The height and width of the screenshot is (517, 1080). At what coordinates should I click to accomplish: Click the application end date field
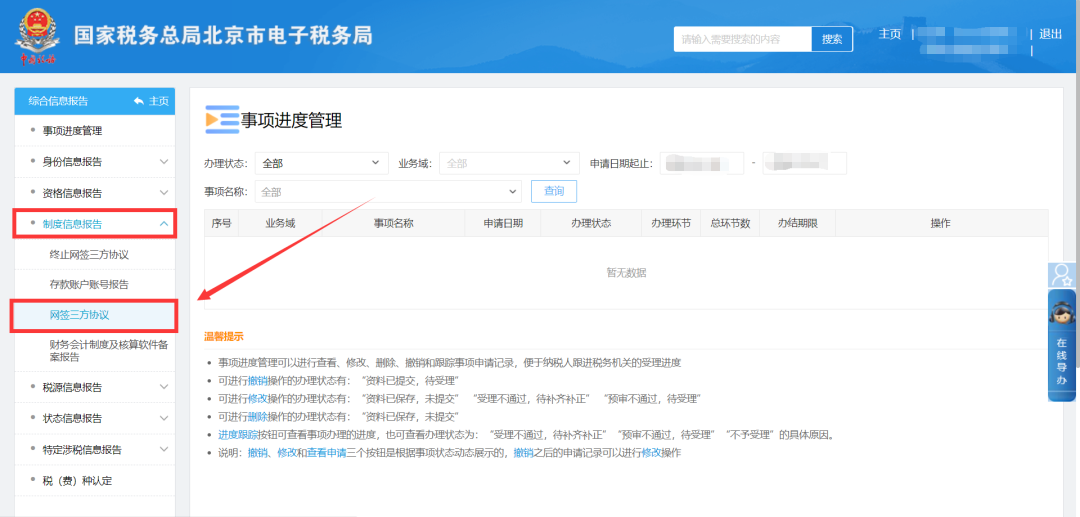coord(804,163)
